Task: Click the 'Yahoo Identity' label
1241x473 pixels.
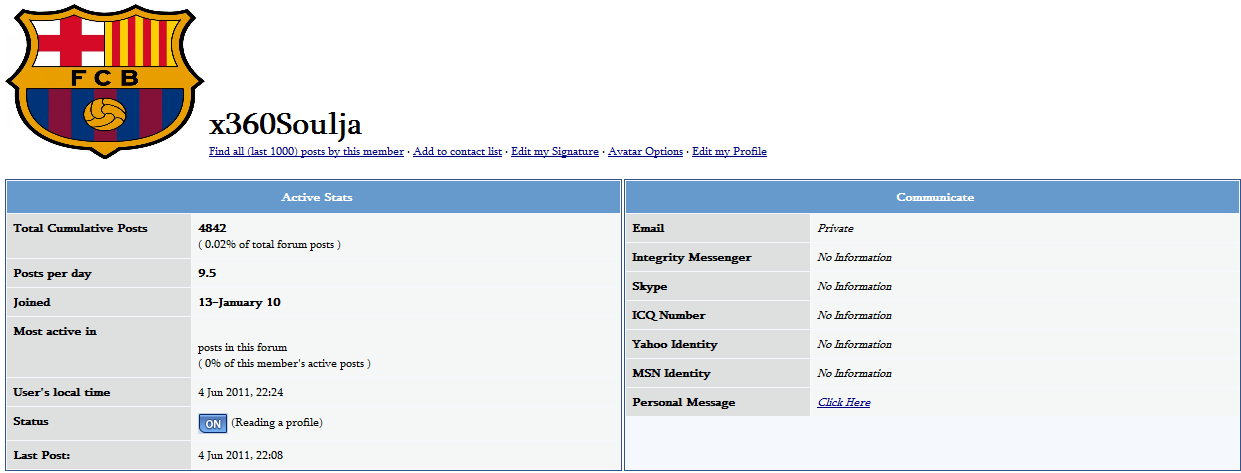Action: (675, 344)
